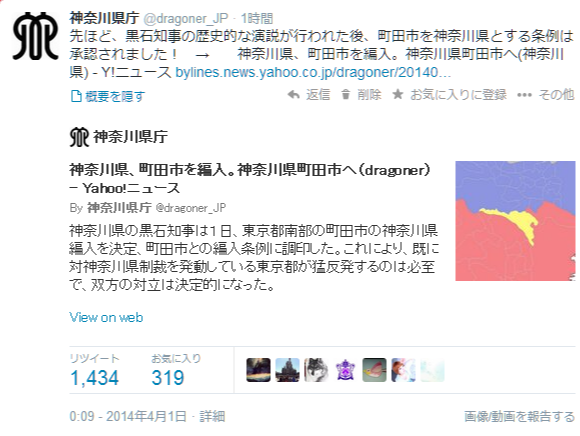Click the purple emblem retweeter avatar

click(345, 370)
